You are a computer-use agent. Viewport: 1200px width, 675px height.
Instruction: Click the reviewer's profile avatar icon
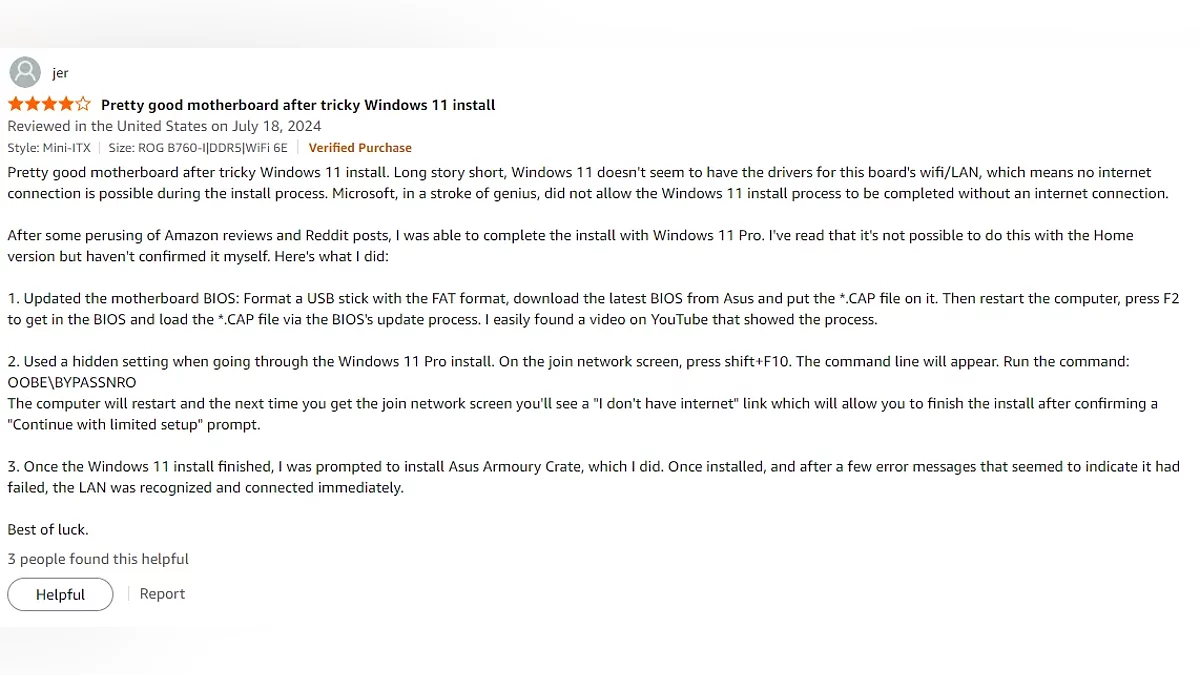tap(25, 72)
